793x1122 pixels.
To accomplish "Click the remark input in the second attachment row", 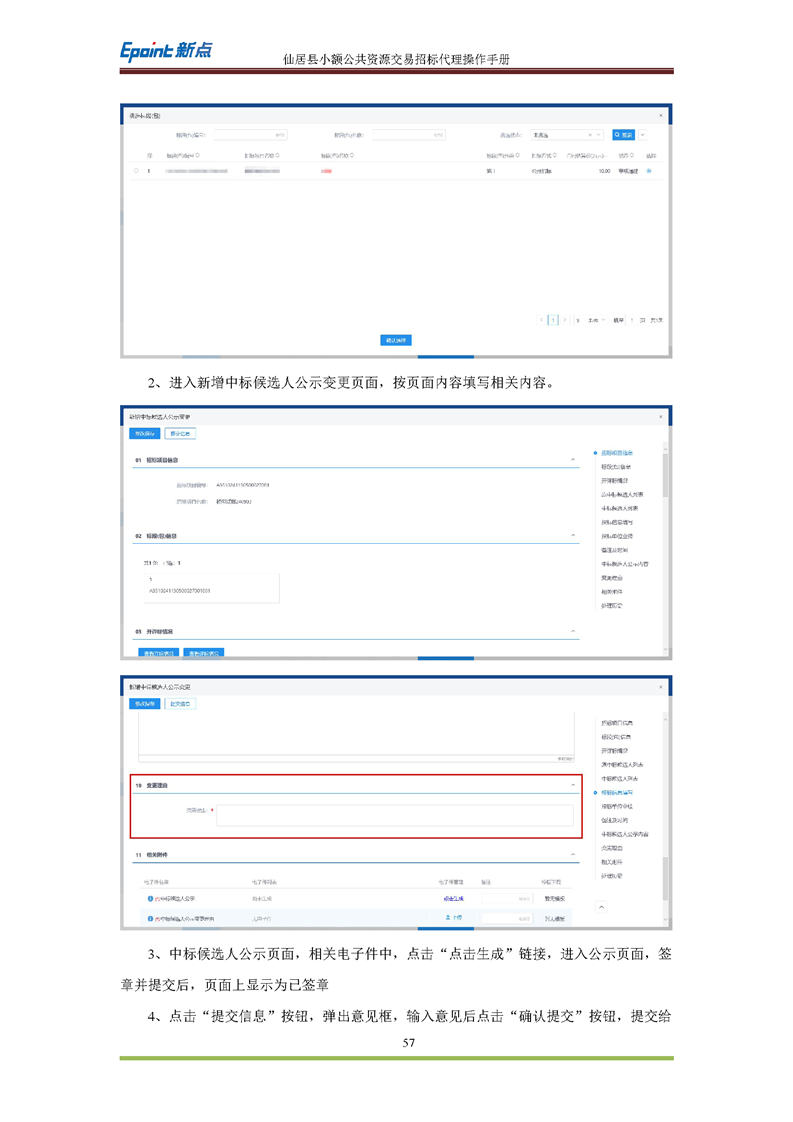I will 507,918.
